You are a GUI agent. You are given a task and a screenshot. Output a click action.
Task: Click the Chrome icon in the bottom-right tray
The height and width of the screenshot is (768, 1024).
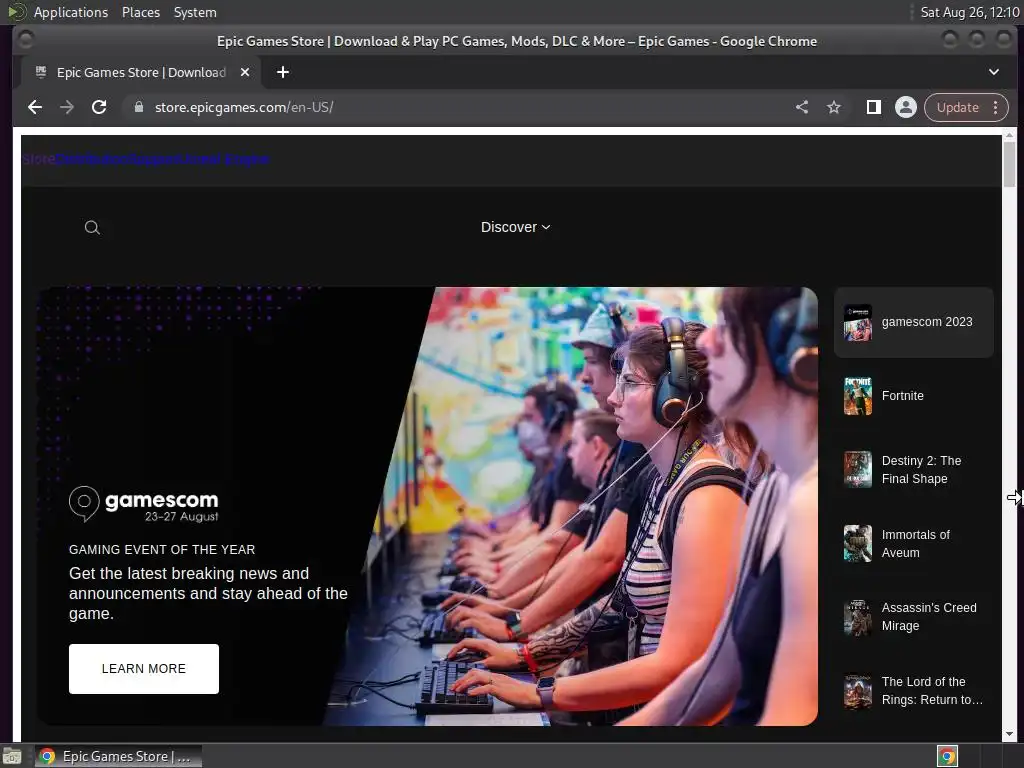948,756
